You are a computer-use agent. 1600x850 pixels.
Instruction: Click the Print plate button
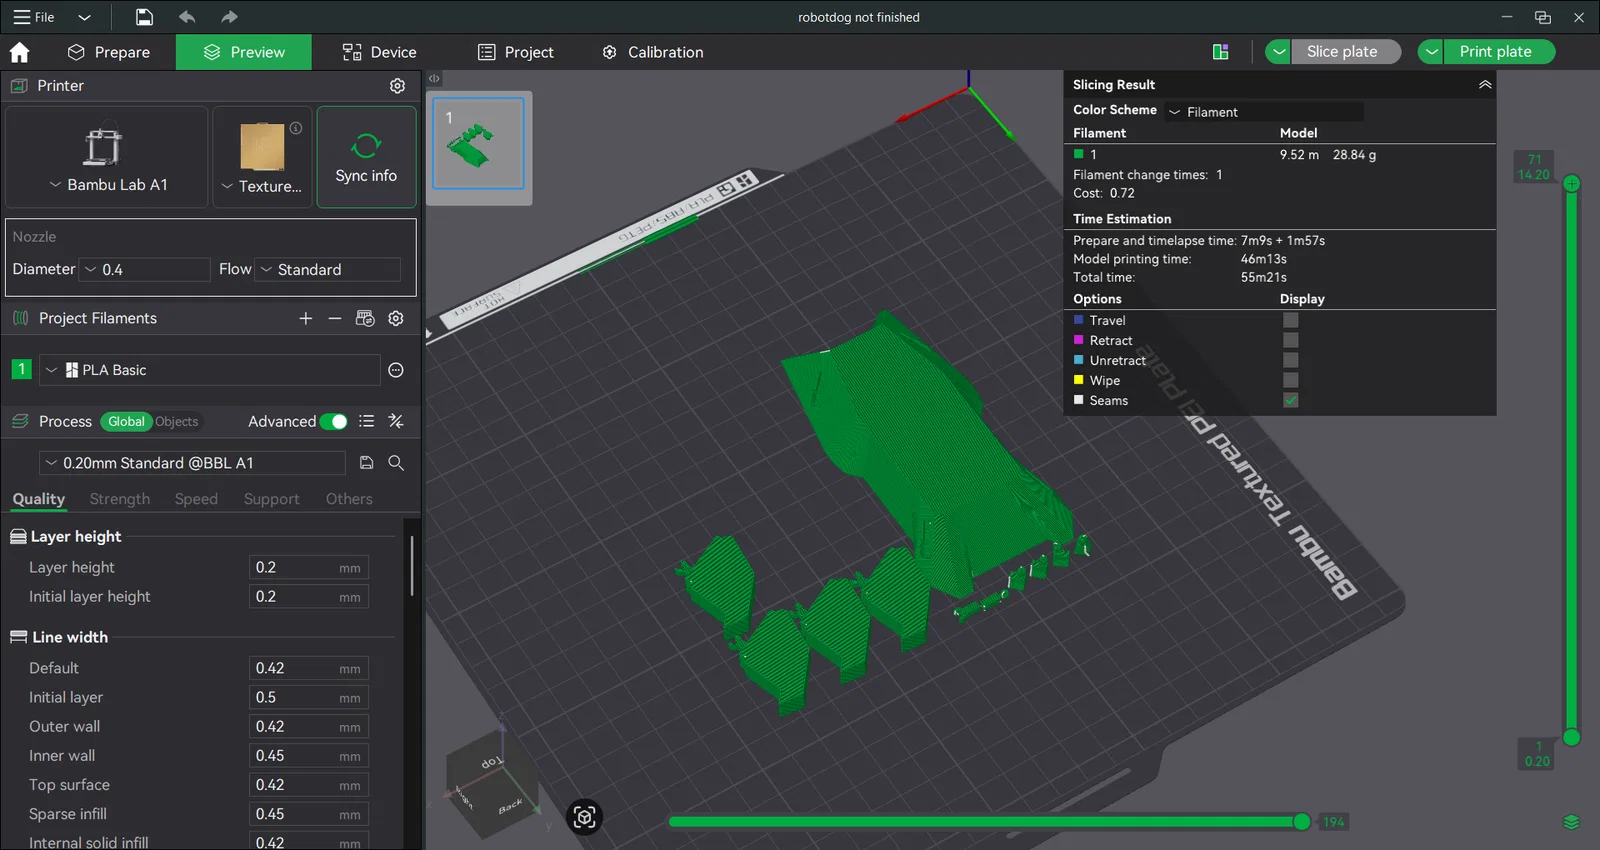[1495, 52]
